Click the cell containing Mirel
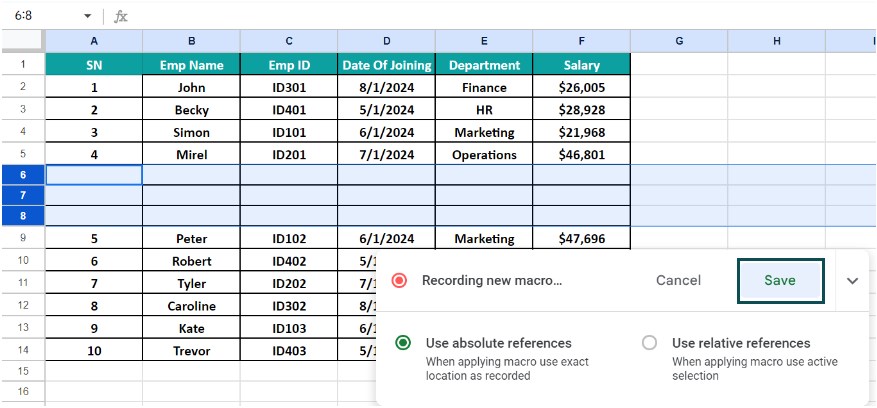 [x=191, y=154]
